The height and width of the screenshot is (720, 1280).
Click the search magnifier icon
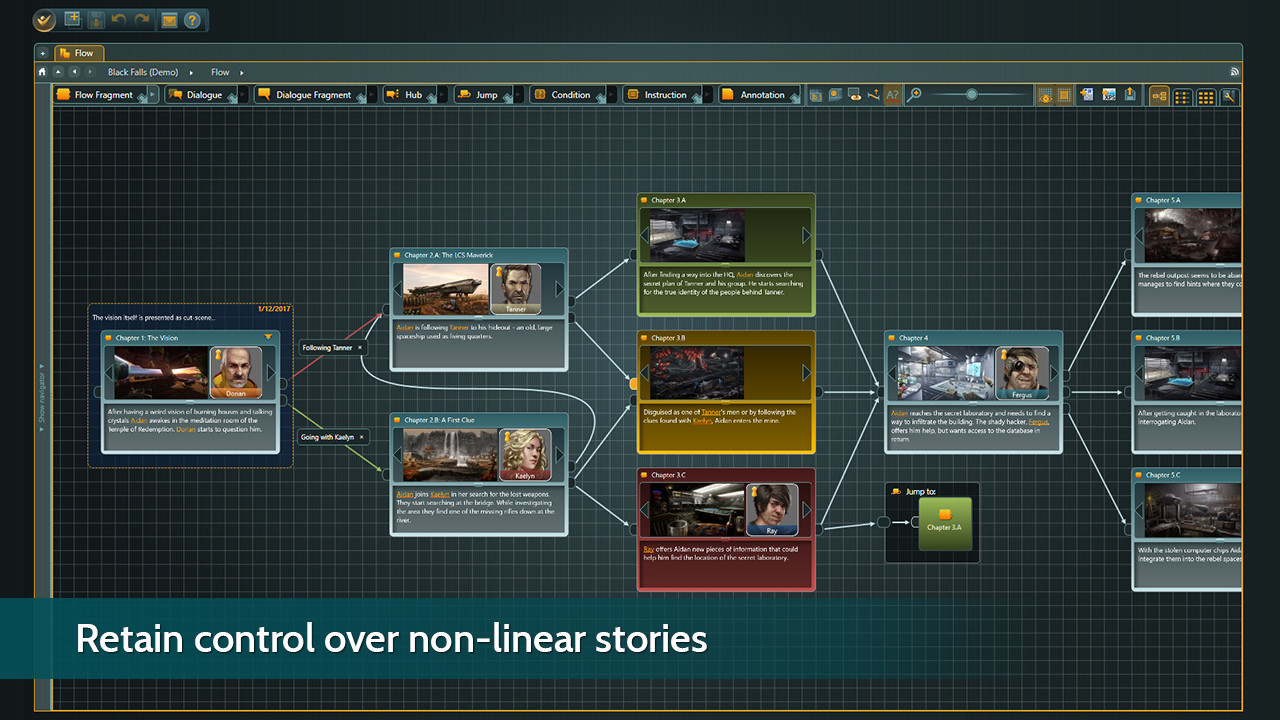[x=914, y=94]
